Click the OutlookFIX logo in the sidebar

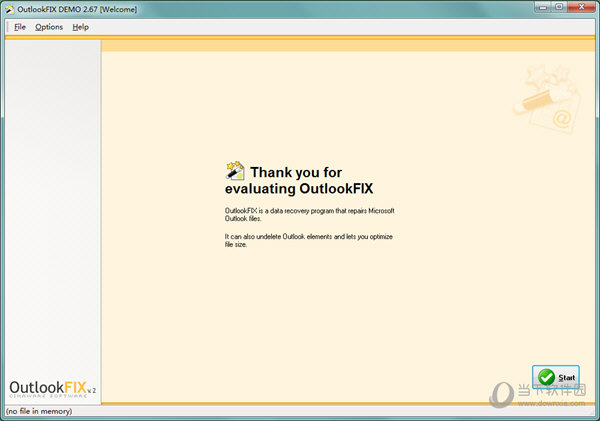52,389
